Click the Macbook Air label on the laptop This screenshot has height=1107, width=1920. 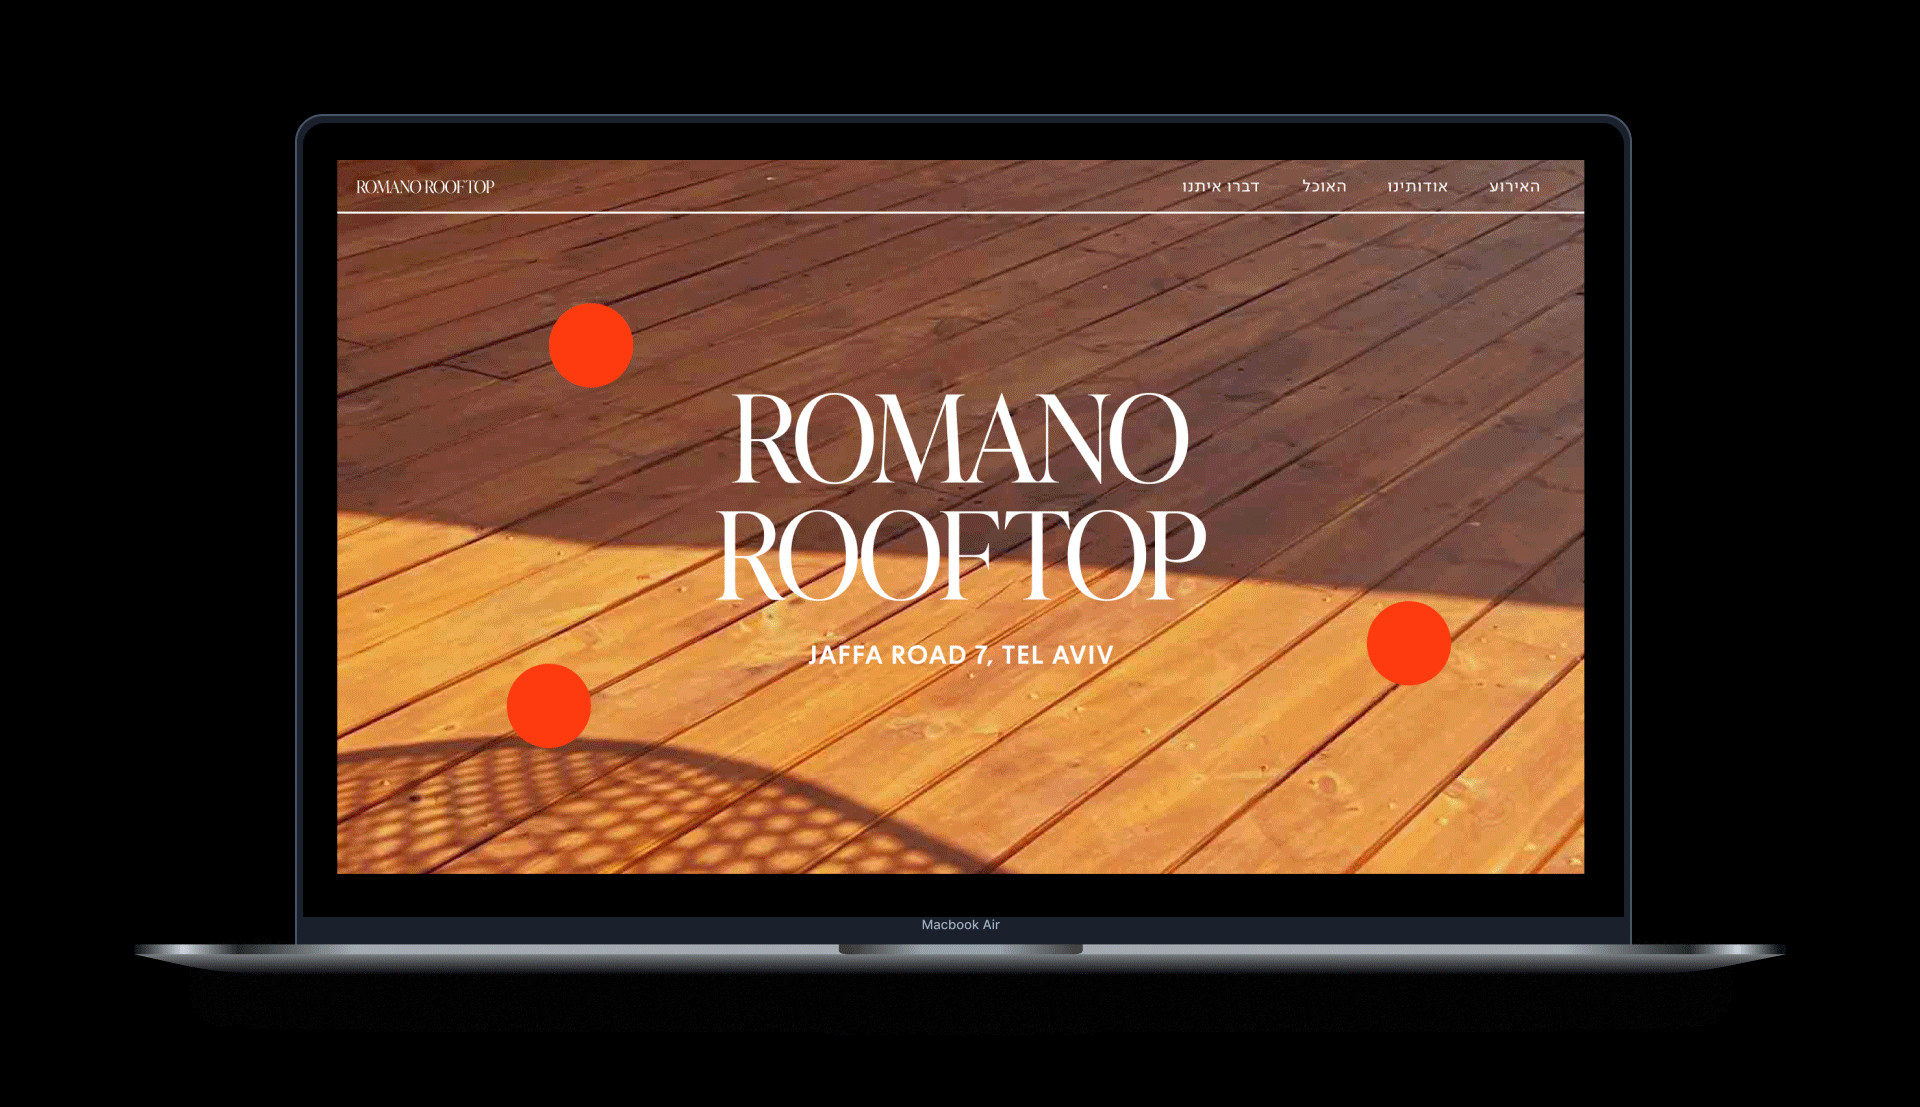[960, 925]
